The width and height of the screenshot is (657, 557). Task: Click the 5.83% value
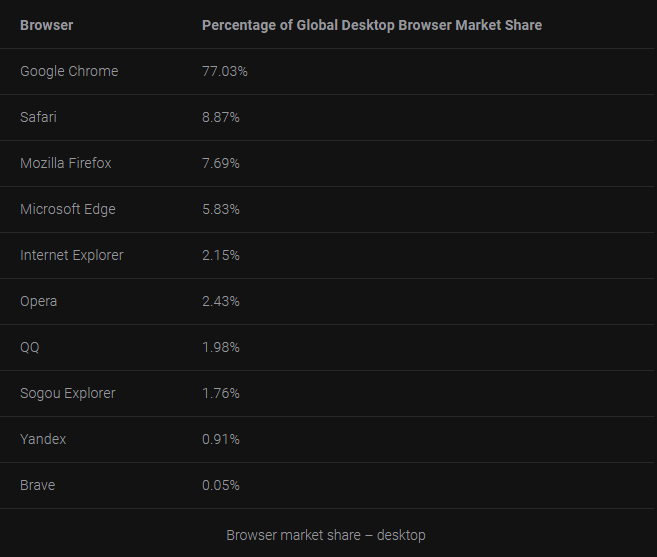click(x=220, y=209)
